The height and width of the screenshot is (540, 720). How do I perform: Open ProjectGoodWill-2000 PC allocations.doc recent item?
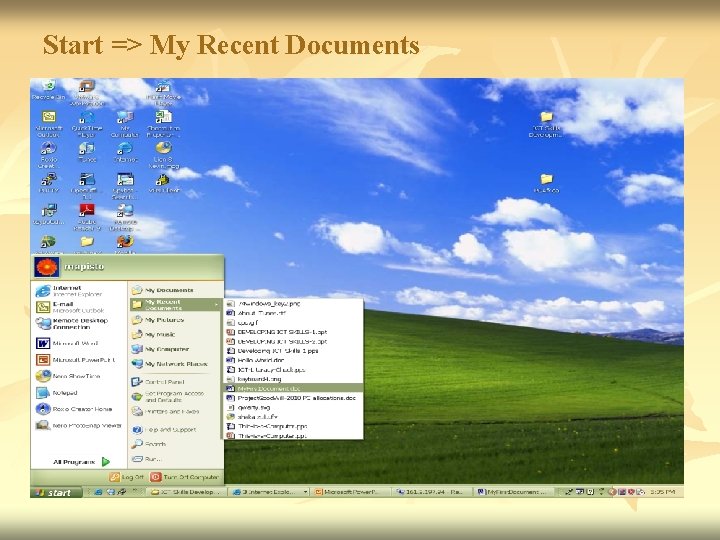294,398
